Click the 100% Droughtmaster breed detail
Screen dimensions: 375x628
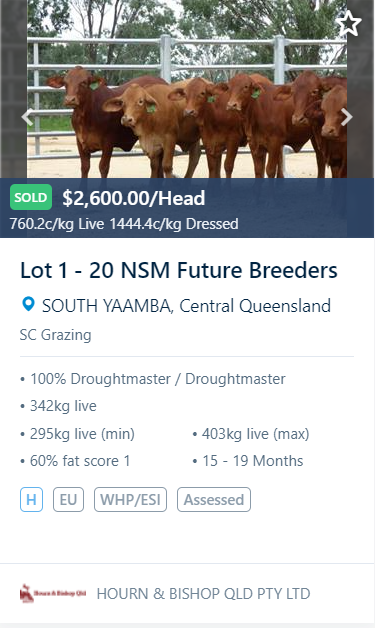153,379
